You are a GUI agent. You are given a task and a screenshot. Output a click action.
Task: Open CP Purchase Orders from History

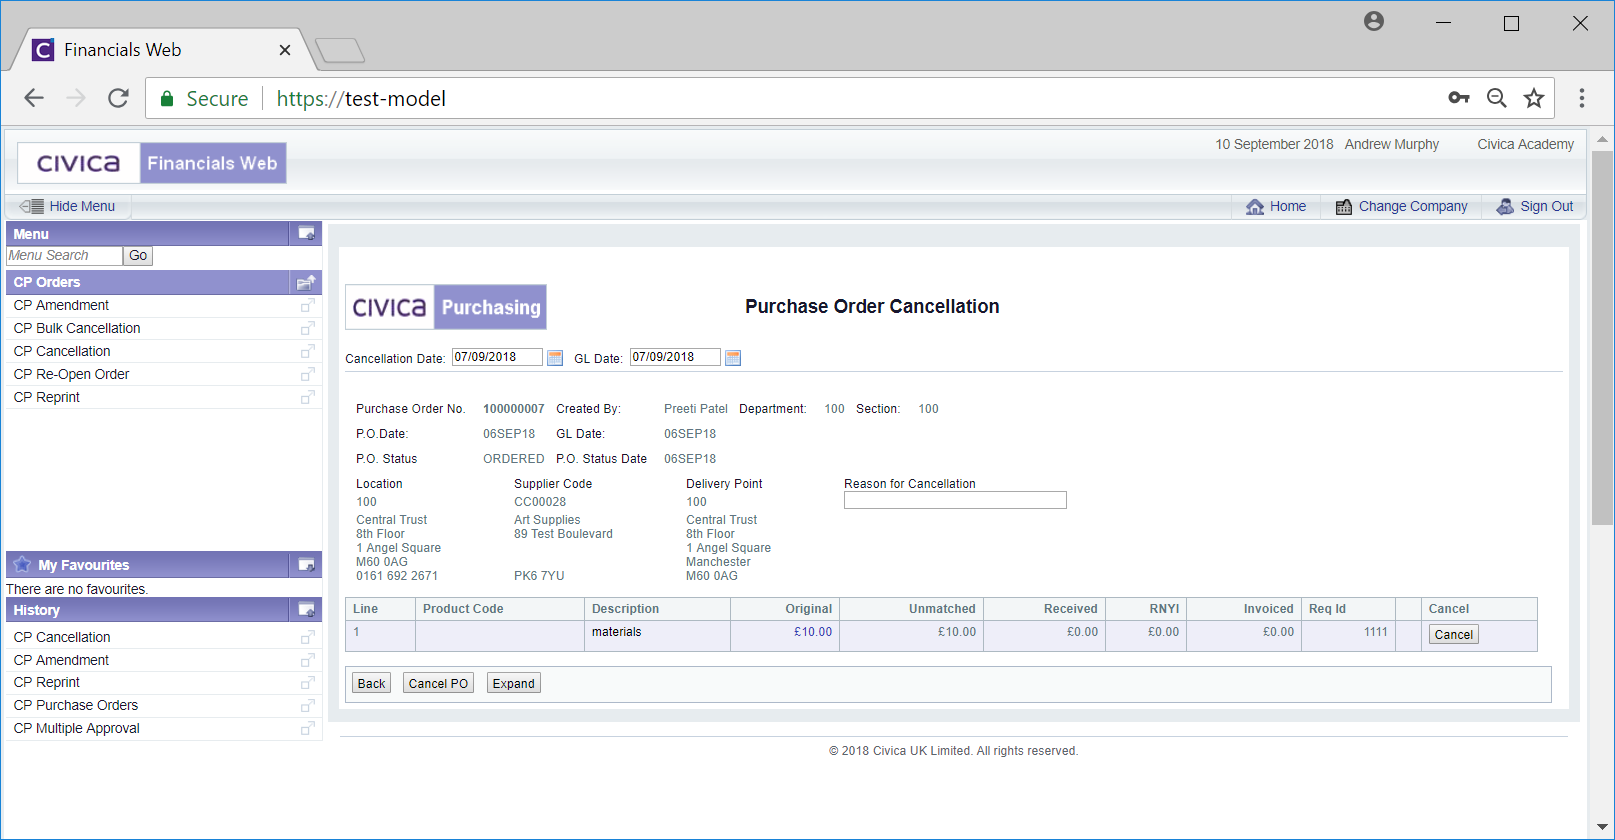click(x=76, y=705)
